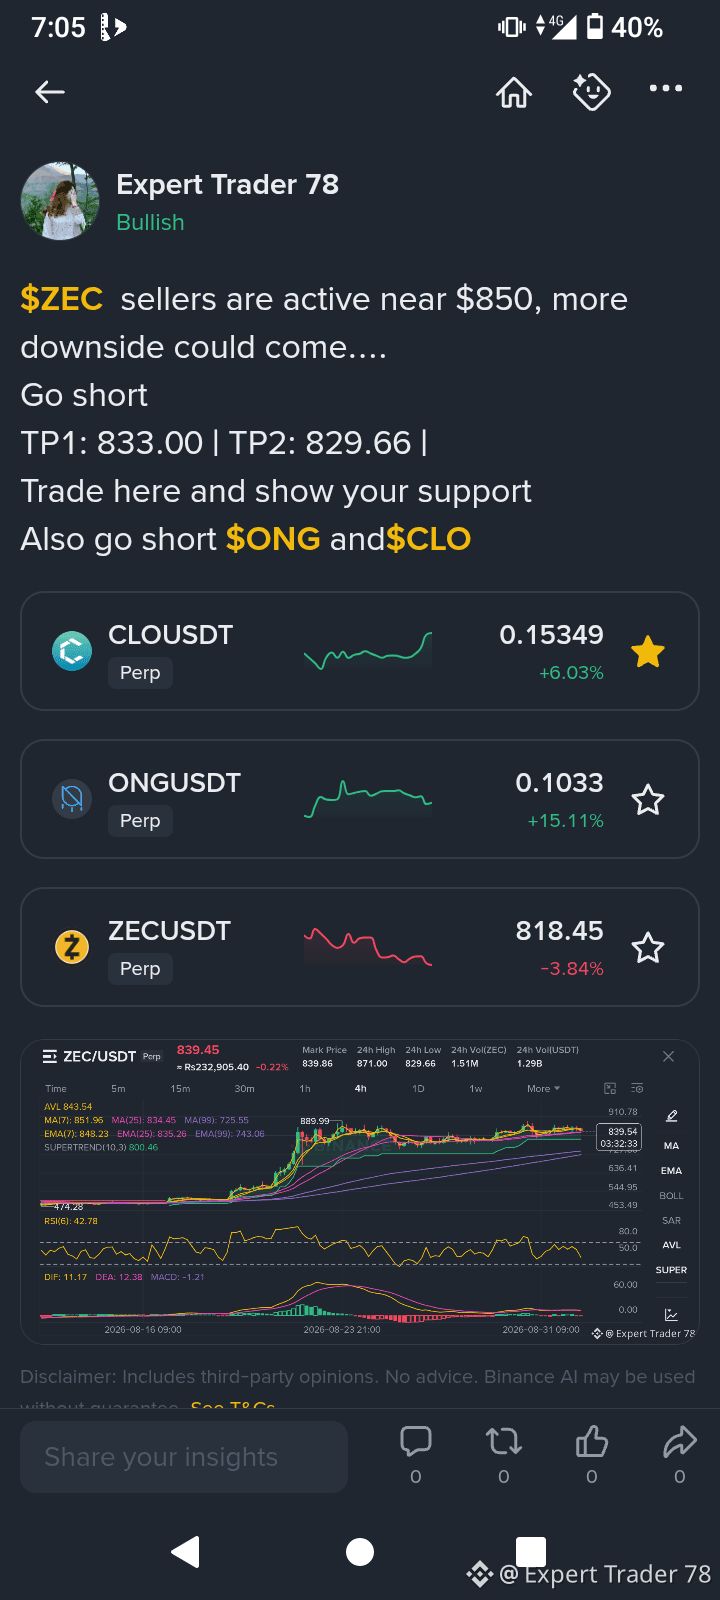Tap the Android back navigation button
This screenshot has height=1600, width=720.
click(186, 1552)
